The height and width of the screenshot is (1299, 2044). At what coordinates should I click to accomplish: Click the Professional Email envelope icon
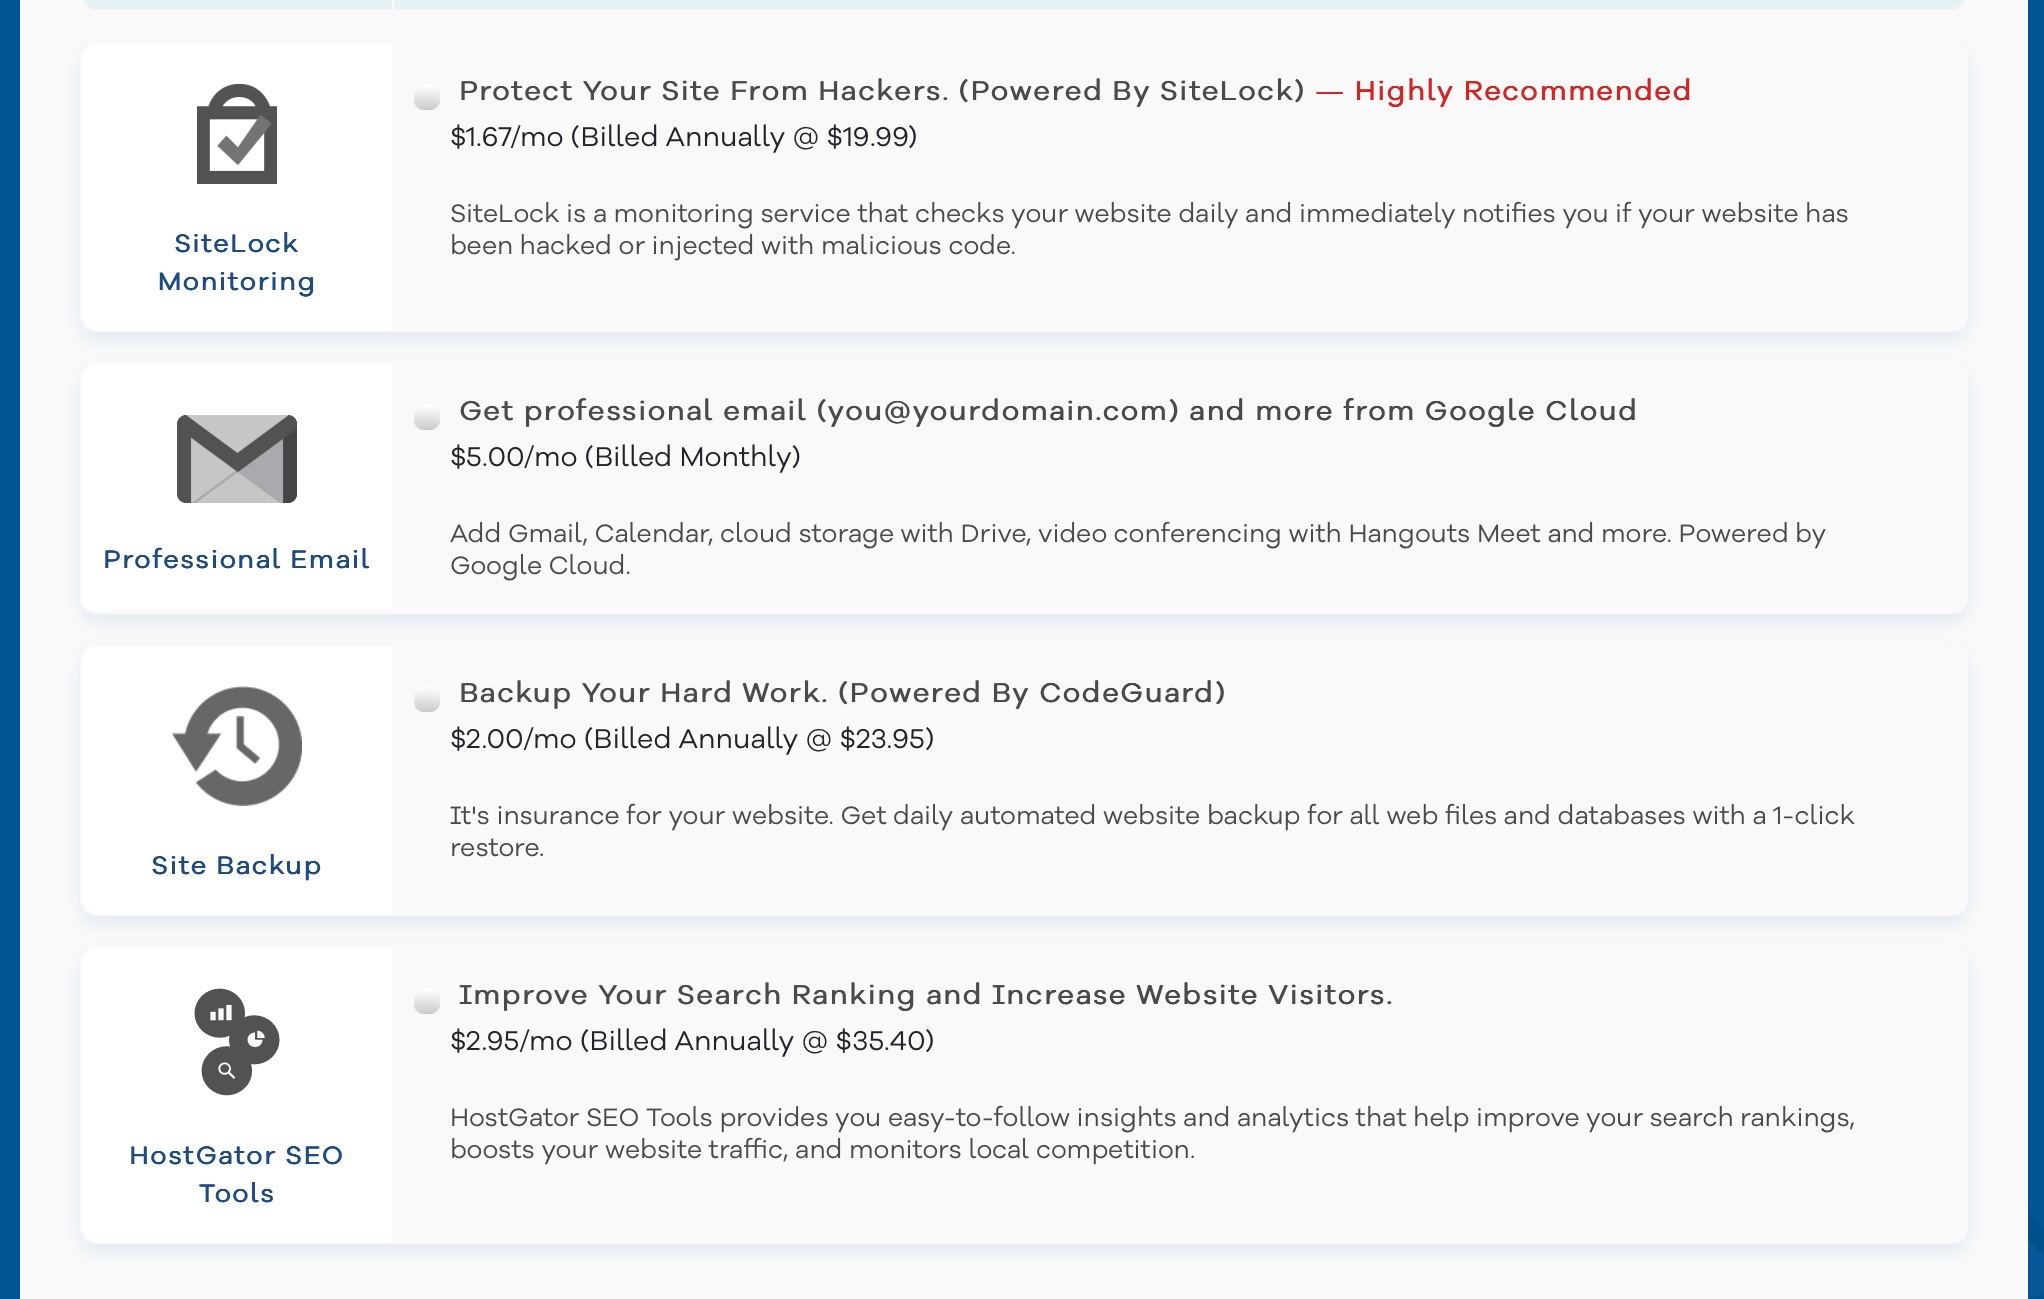(x=237, y=458)
